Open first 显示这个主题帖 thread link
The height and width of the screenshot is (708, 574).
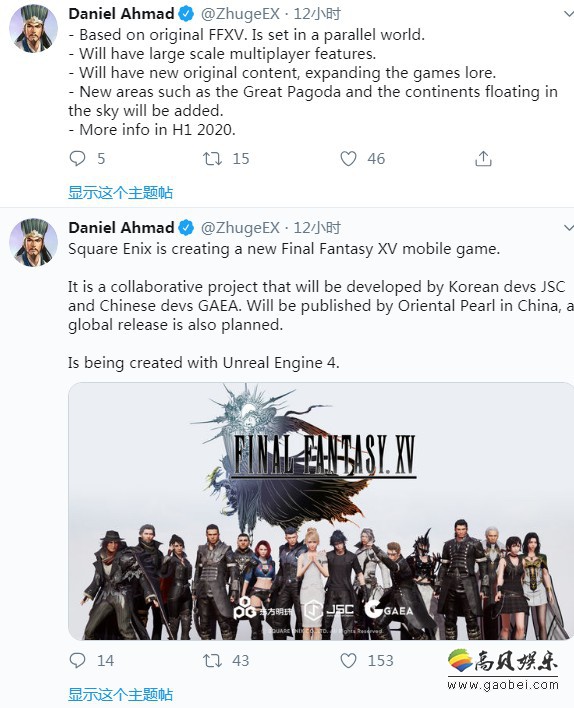coord(121,193)
